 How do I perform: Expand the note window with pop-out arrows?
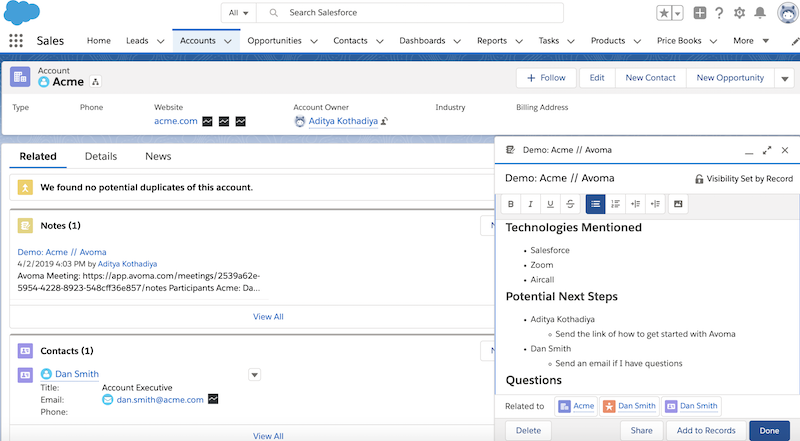click(767, 150)
